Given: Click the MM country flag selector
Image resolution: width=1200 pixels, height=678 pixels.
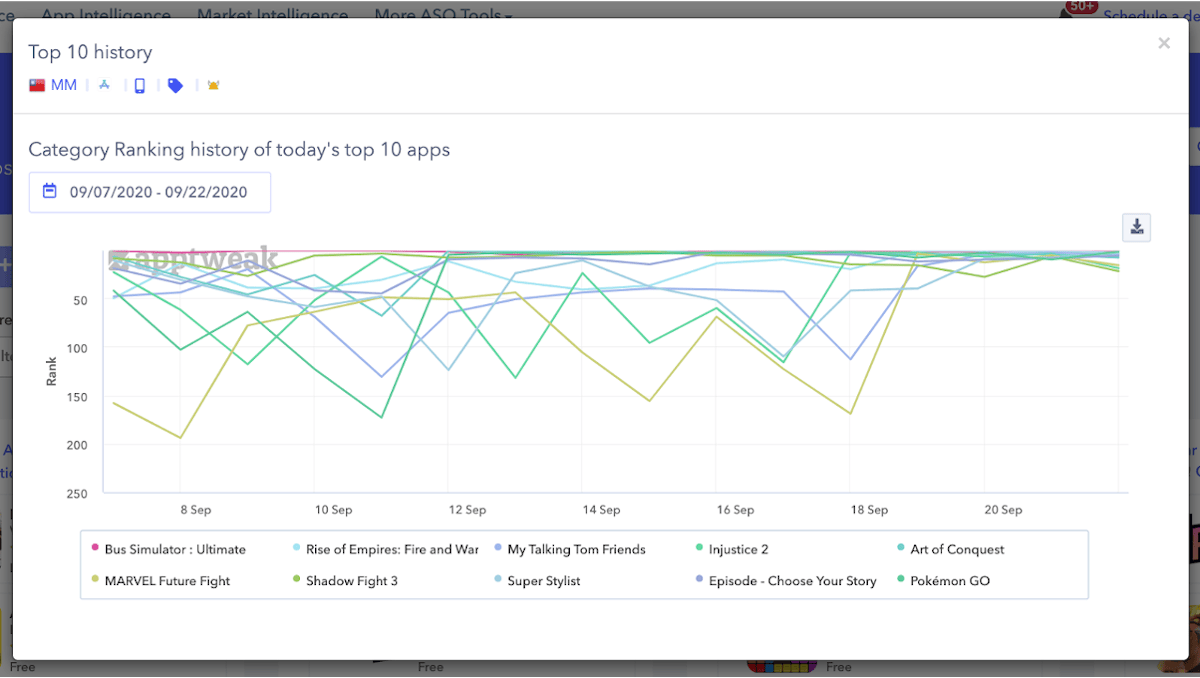Looking at the screenshot, I should 52,86.
